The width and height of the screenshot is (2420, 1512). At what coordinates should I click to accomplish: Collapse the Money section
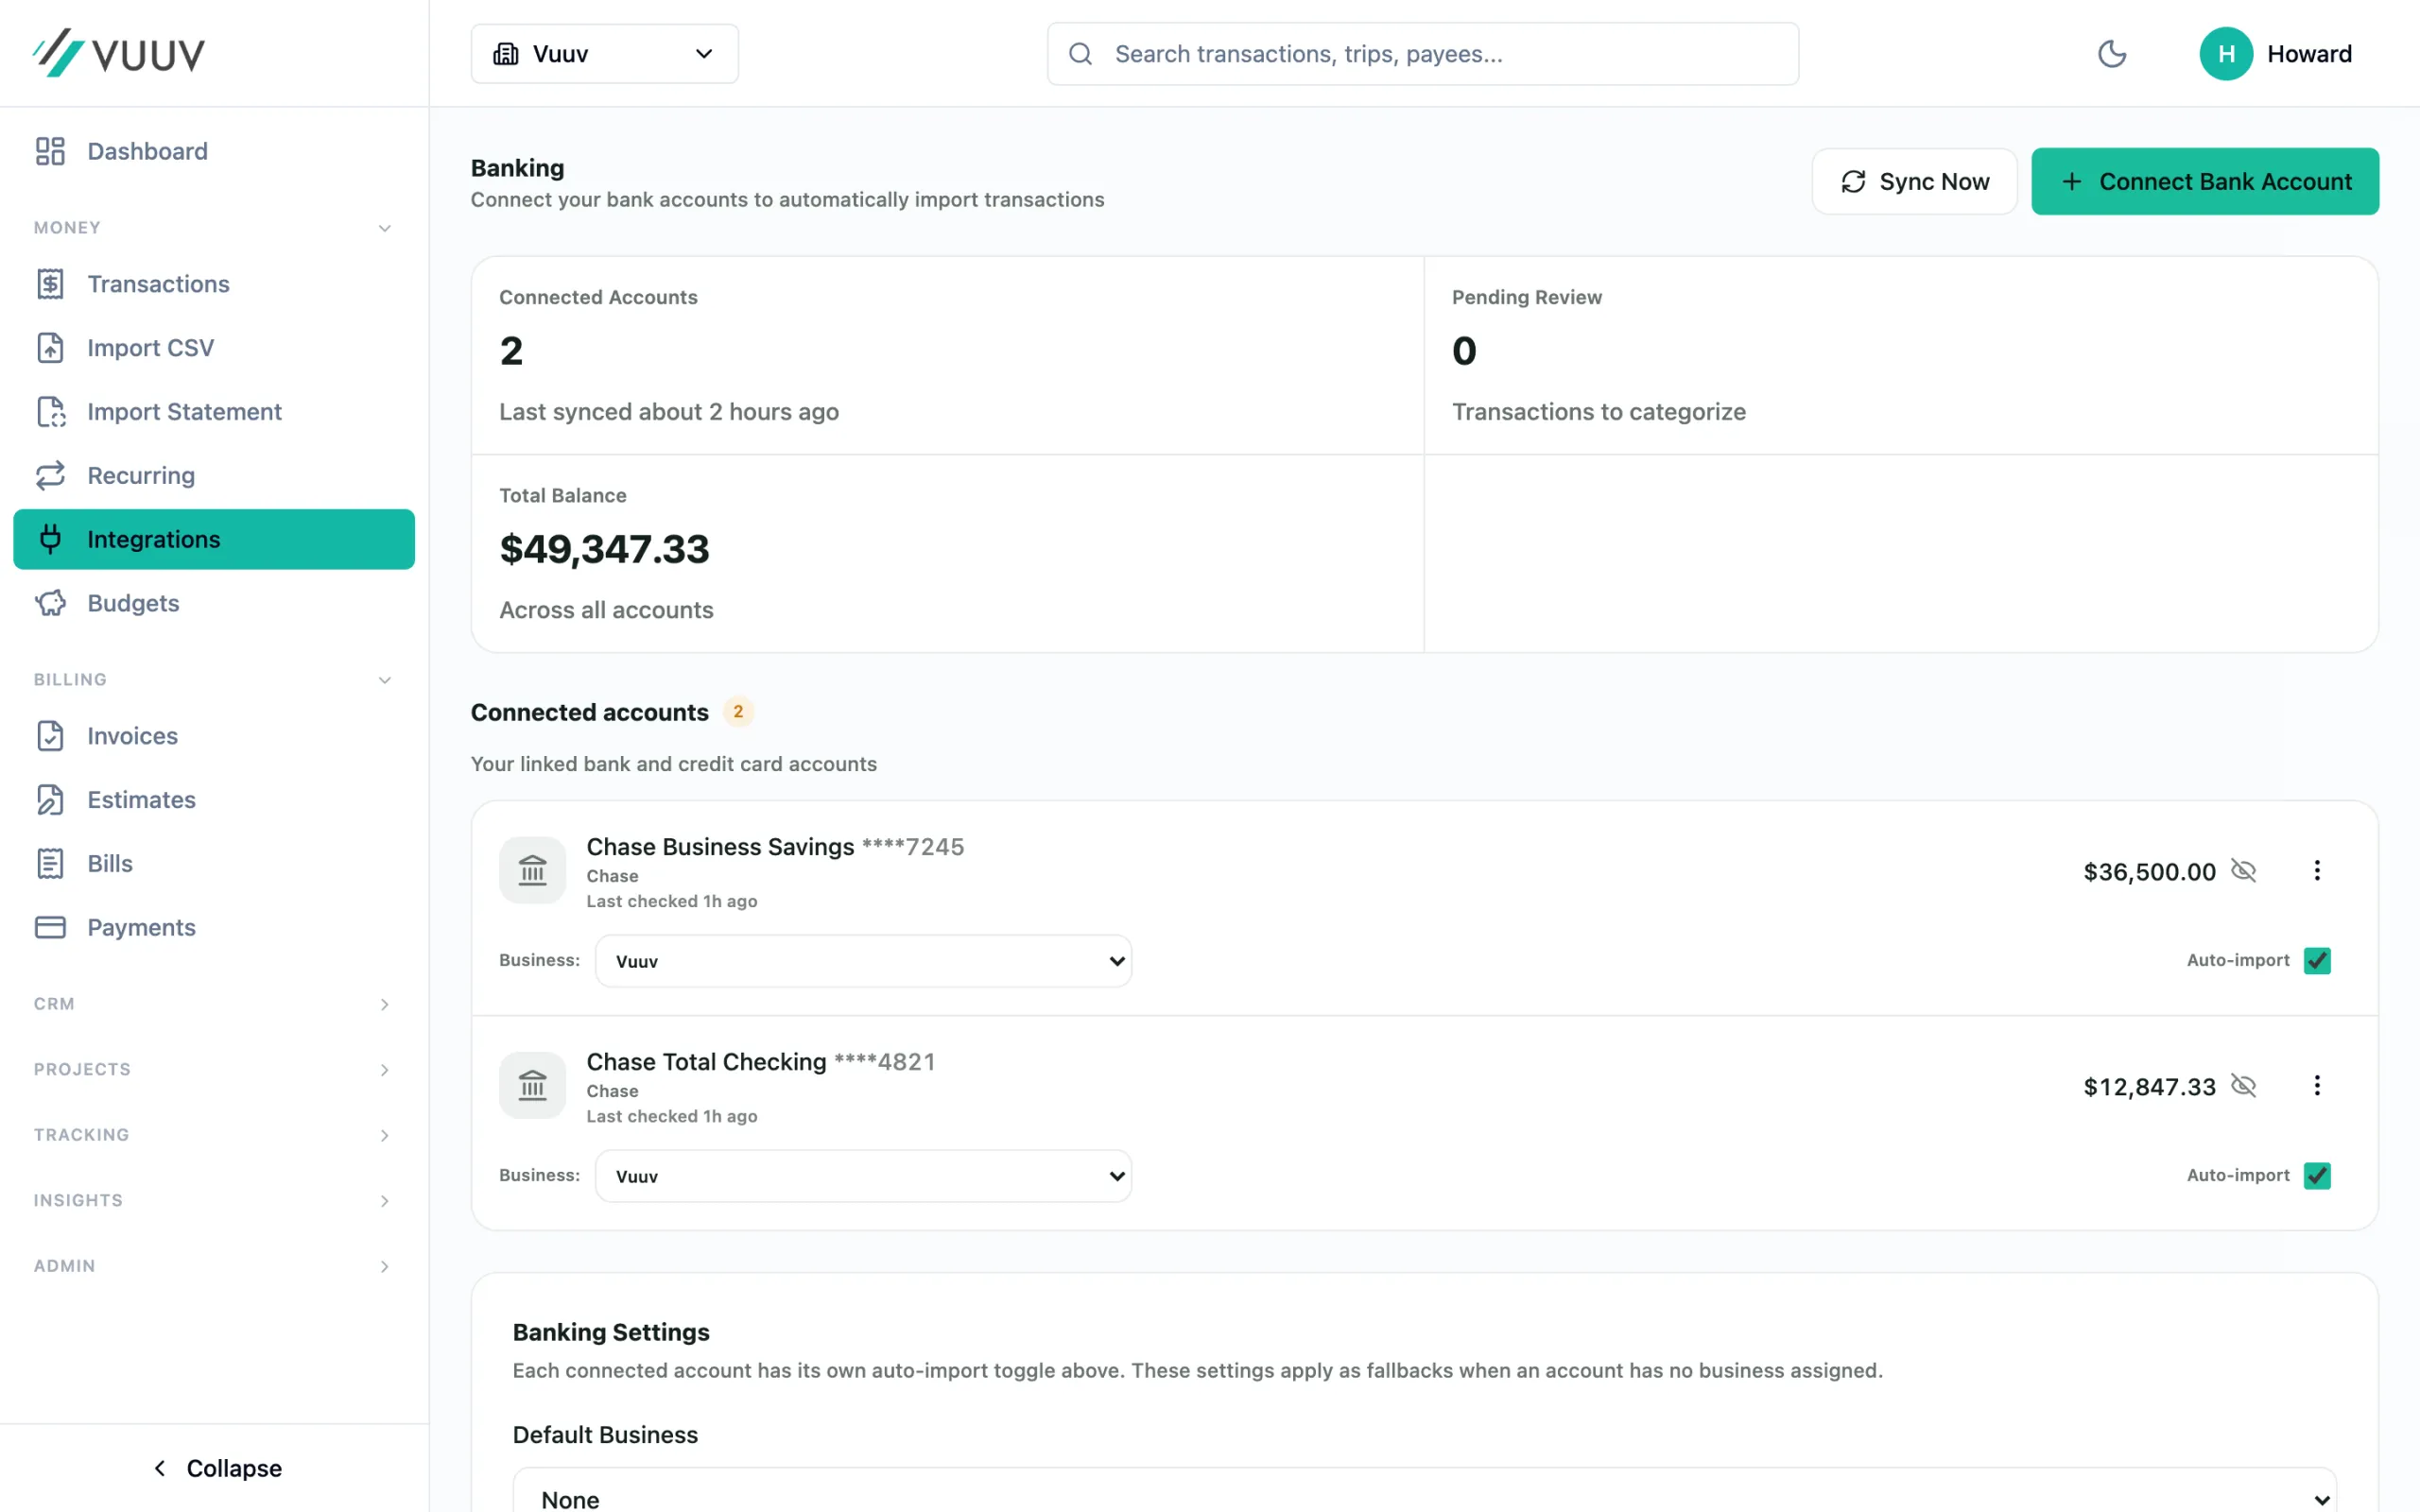pyautogui.click(x=214, y=228)
